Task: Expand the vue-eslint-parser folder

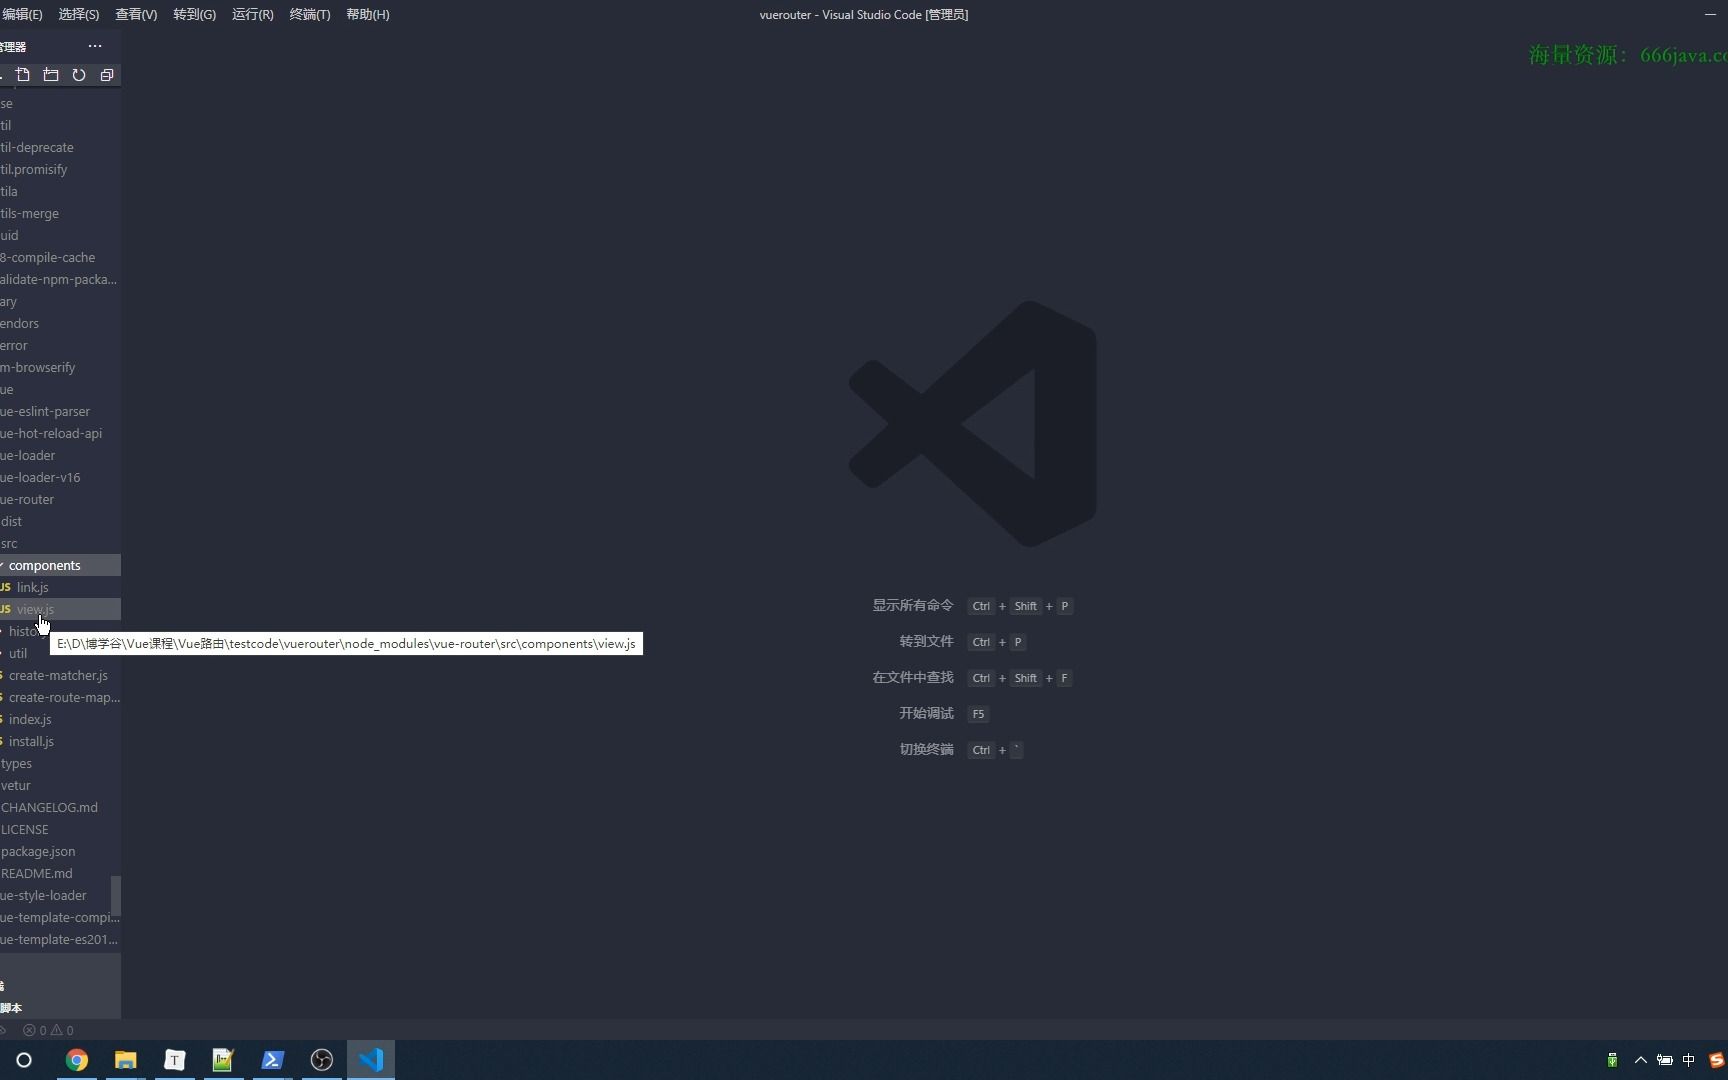Action: pos(60,411)
